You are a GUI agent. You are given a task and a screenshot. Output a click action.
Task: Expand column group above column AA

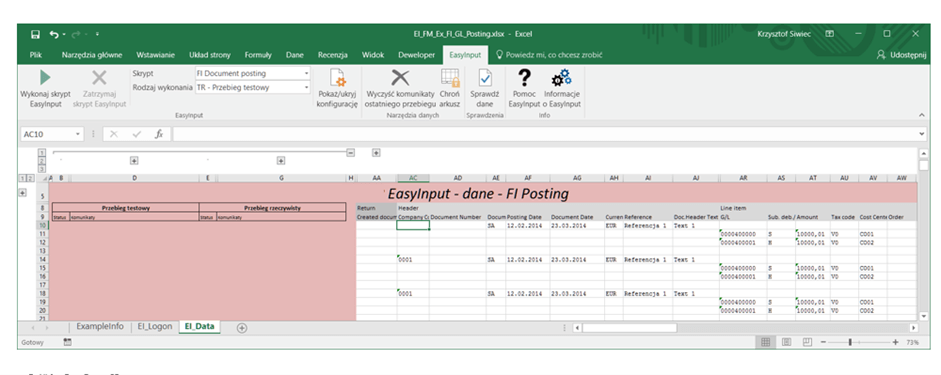click(x=376, y=152)
